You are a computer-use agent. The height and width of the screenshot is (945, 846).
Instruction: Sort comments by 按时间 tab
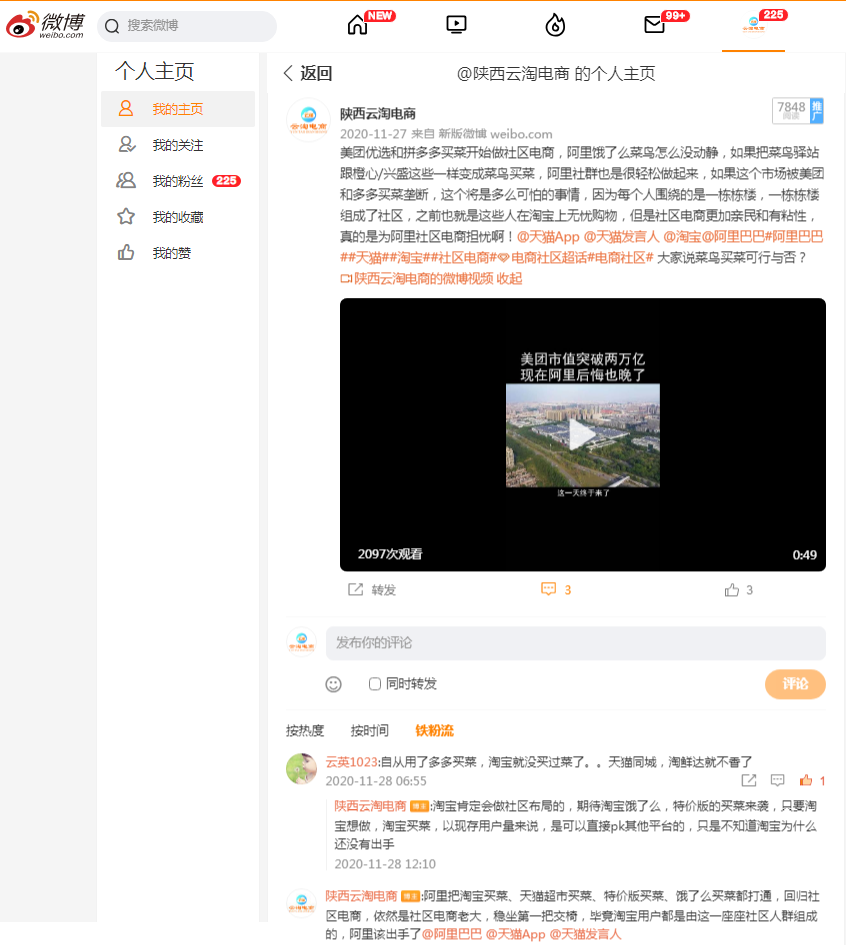tap(369, 730)
